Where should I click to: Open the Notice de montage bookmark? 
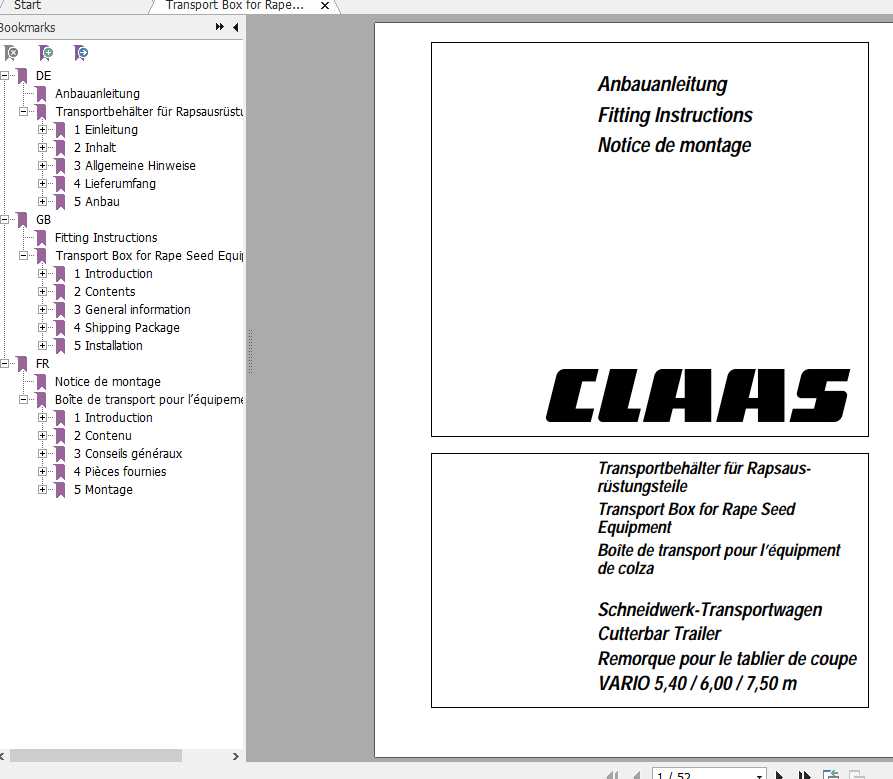[108, 382]
